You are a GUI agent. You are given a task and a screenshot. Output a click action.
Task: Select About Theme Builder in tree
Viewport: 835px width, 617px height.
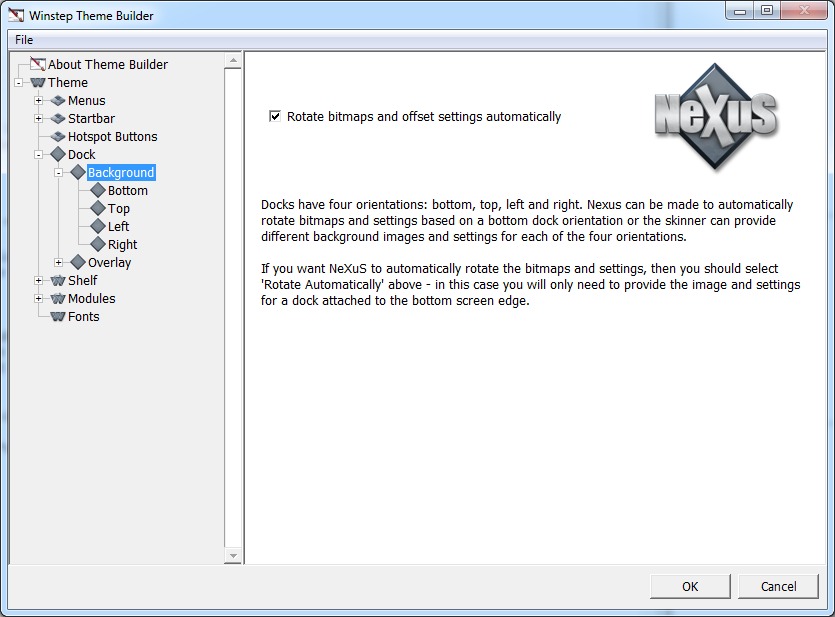(108, 64)
